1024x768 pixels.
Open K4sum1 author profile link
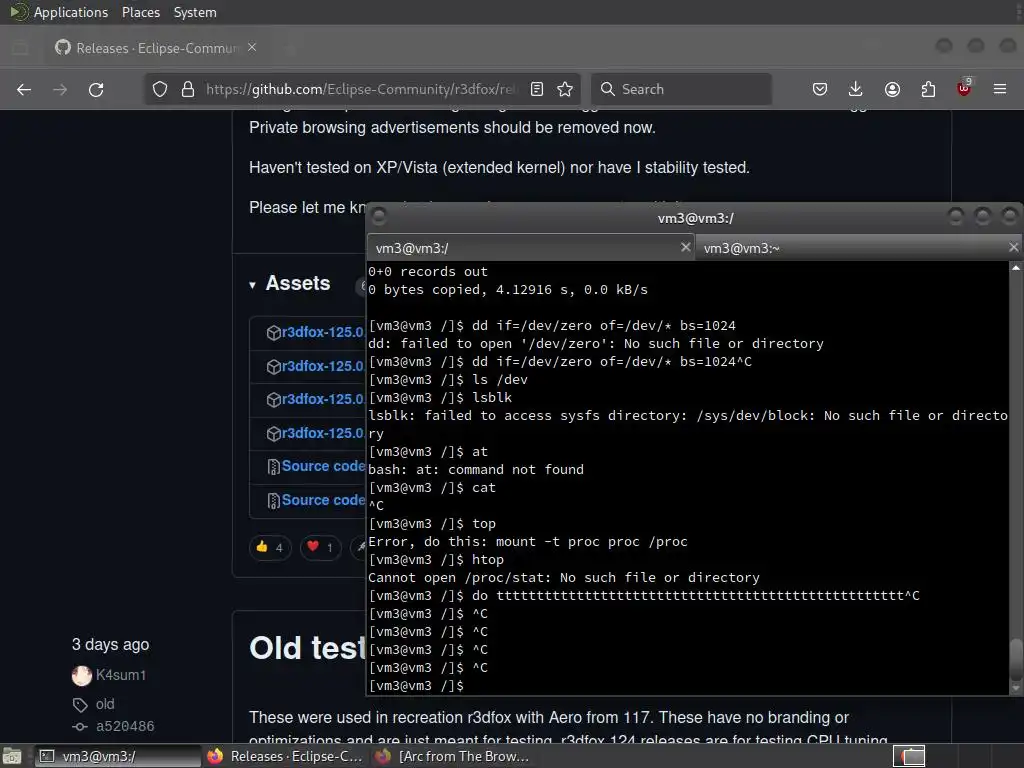(x=121, y=675)
